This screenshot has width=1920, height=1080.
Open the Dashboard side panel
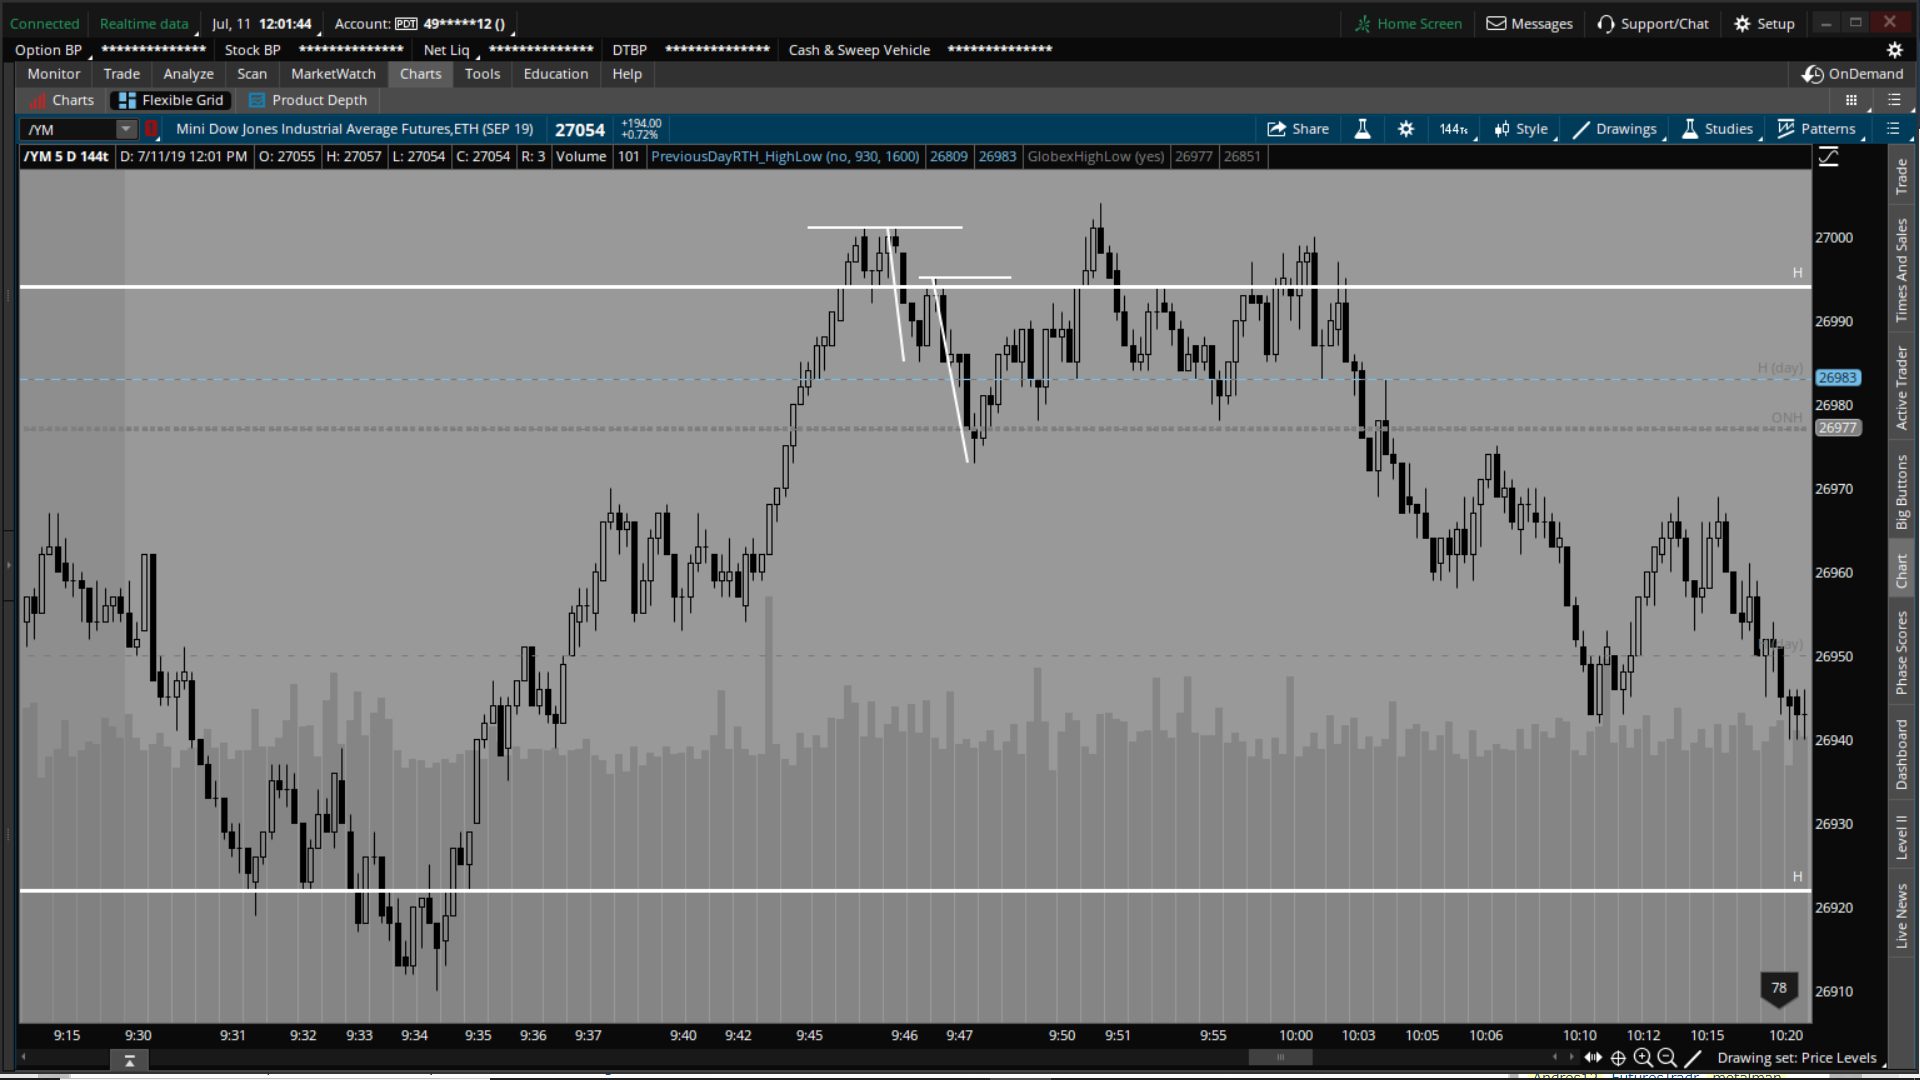pos(1901,754)
